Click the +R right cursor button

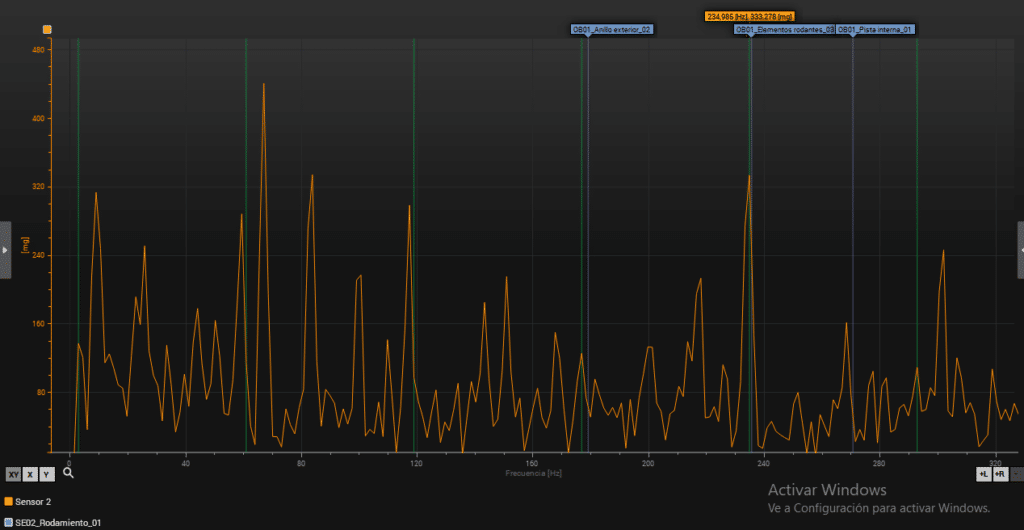tap(1000, 474)
